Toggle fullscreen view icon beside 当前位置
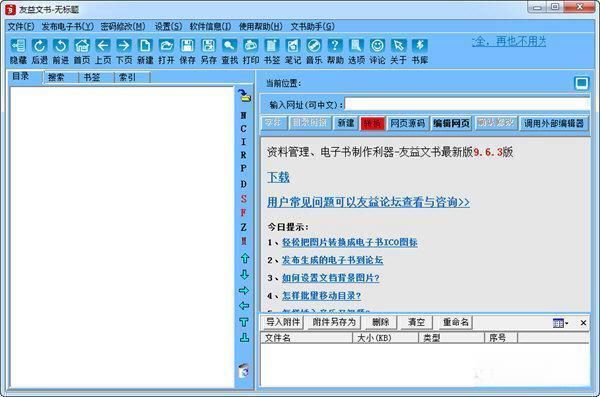This screenshot has height=397, width=600. pyautogui.click(x=582, y=83)
